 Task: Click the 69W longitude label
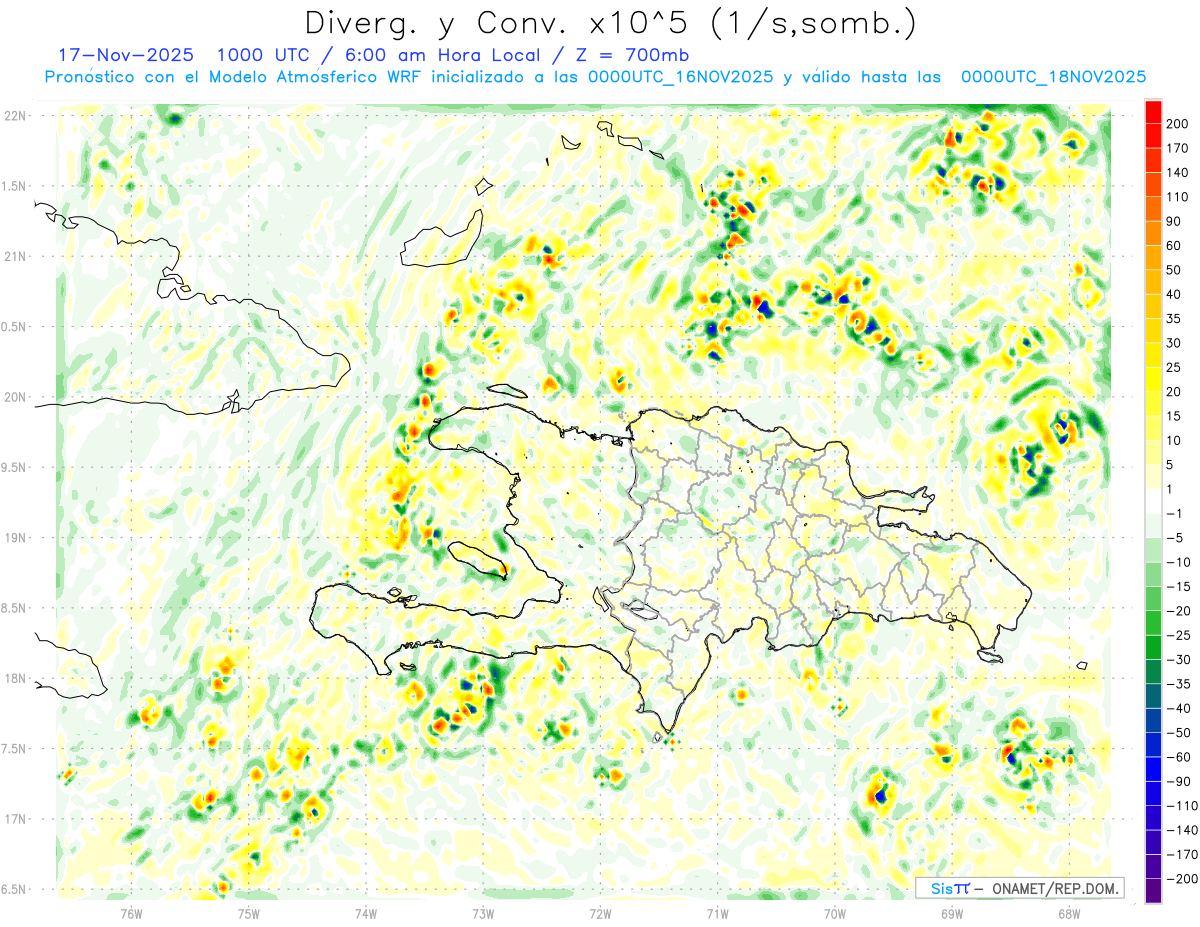[951, 912]
